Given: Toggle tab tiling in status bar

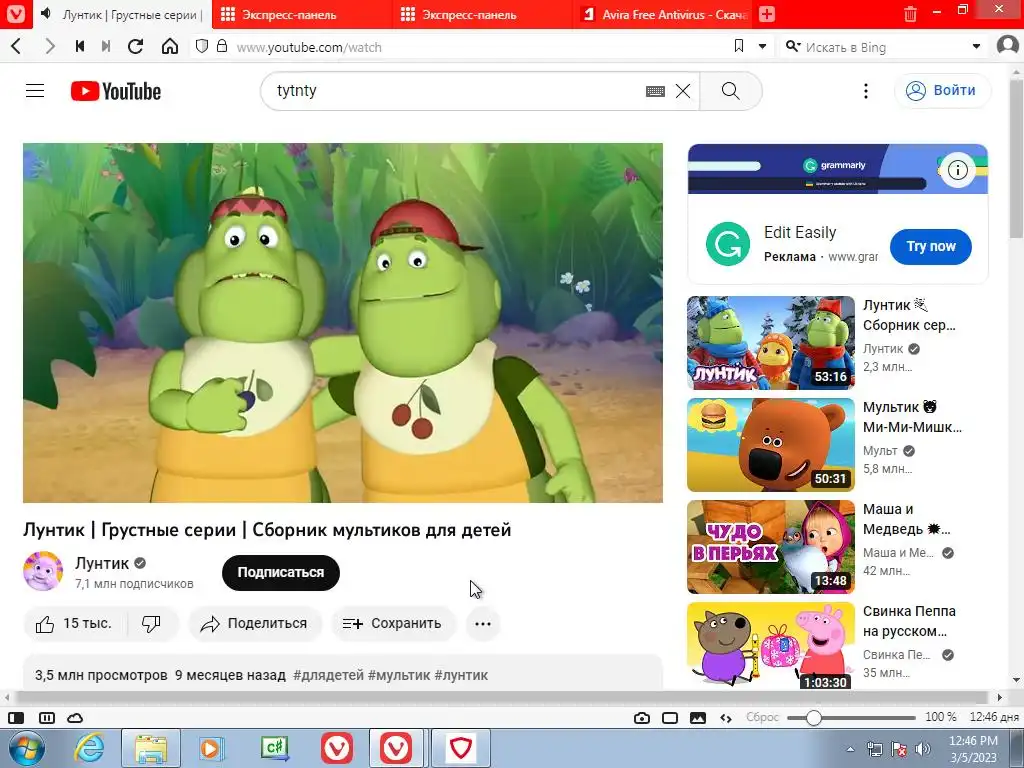Looking at the screenshot, I should 47,718.
